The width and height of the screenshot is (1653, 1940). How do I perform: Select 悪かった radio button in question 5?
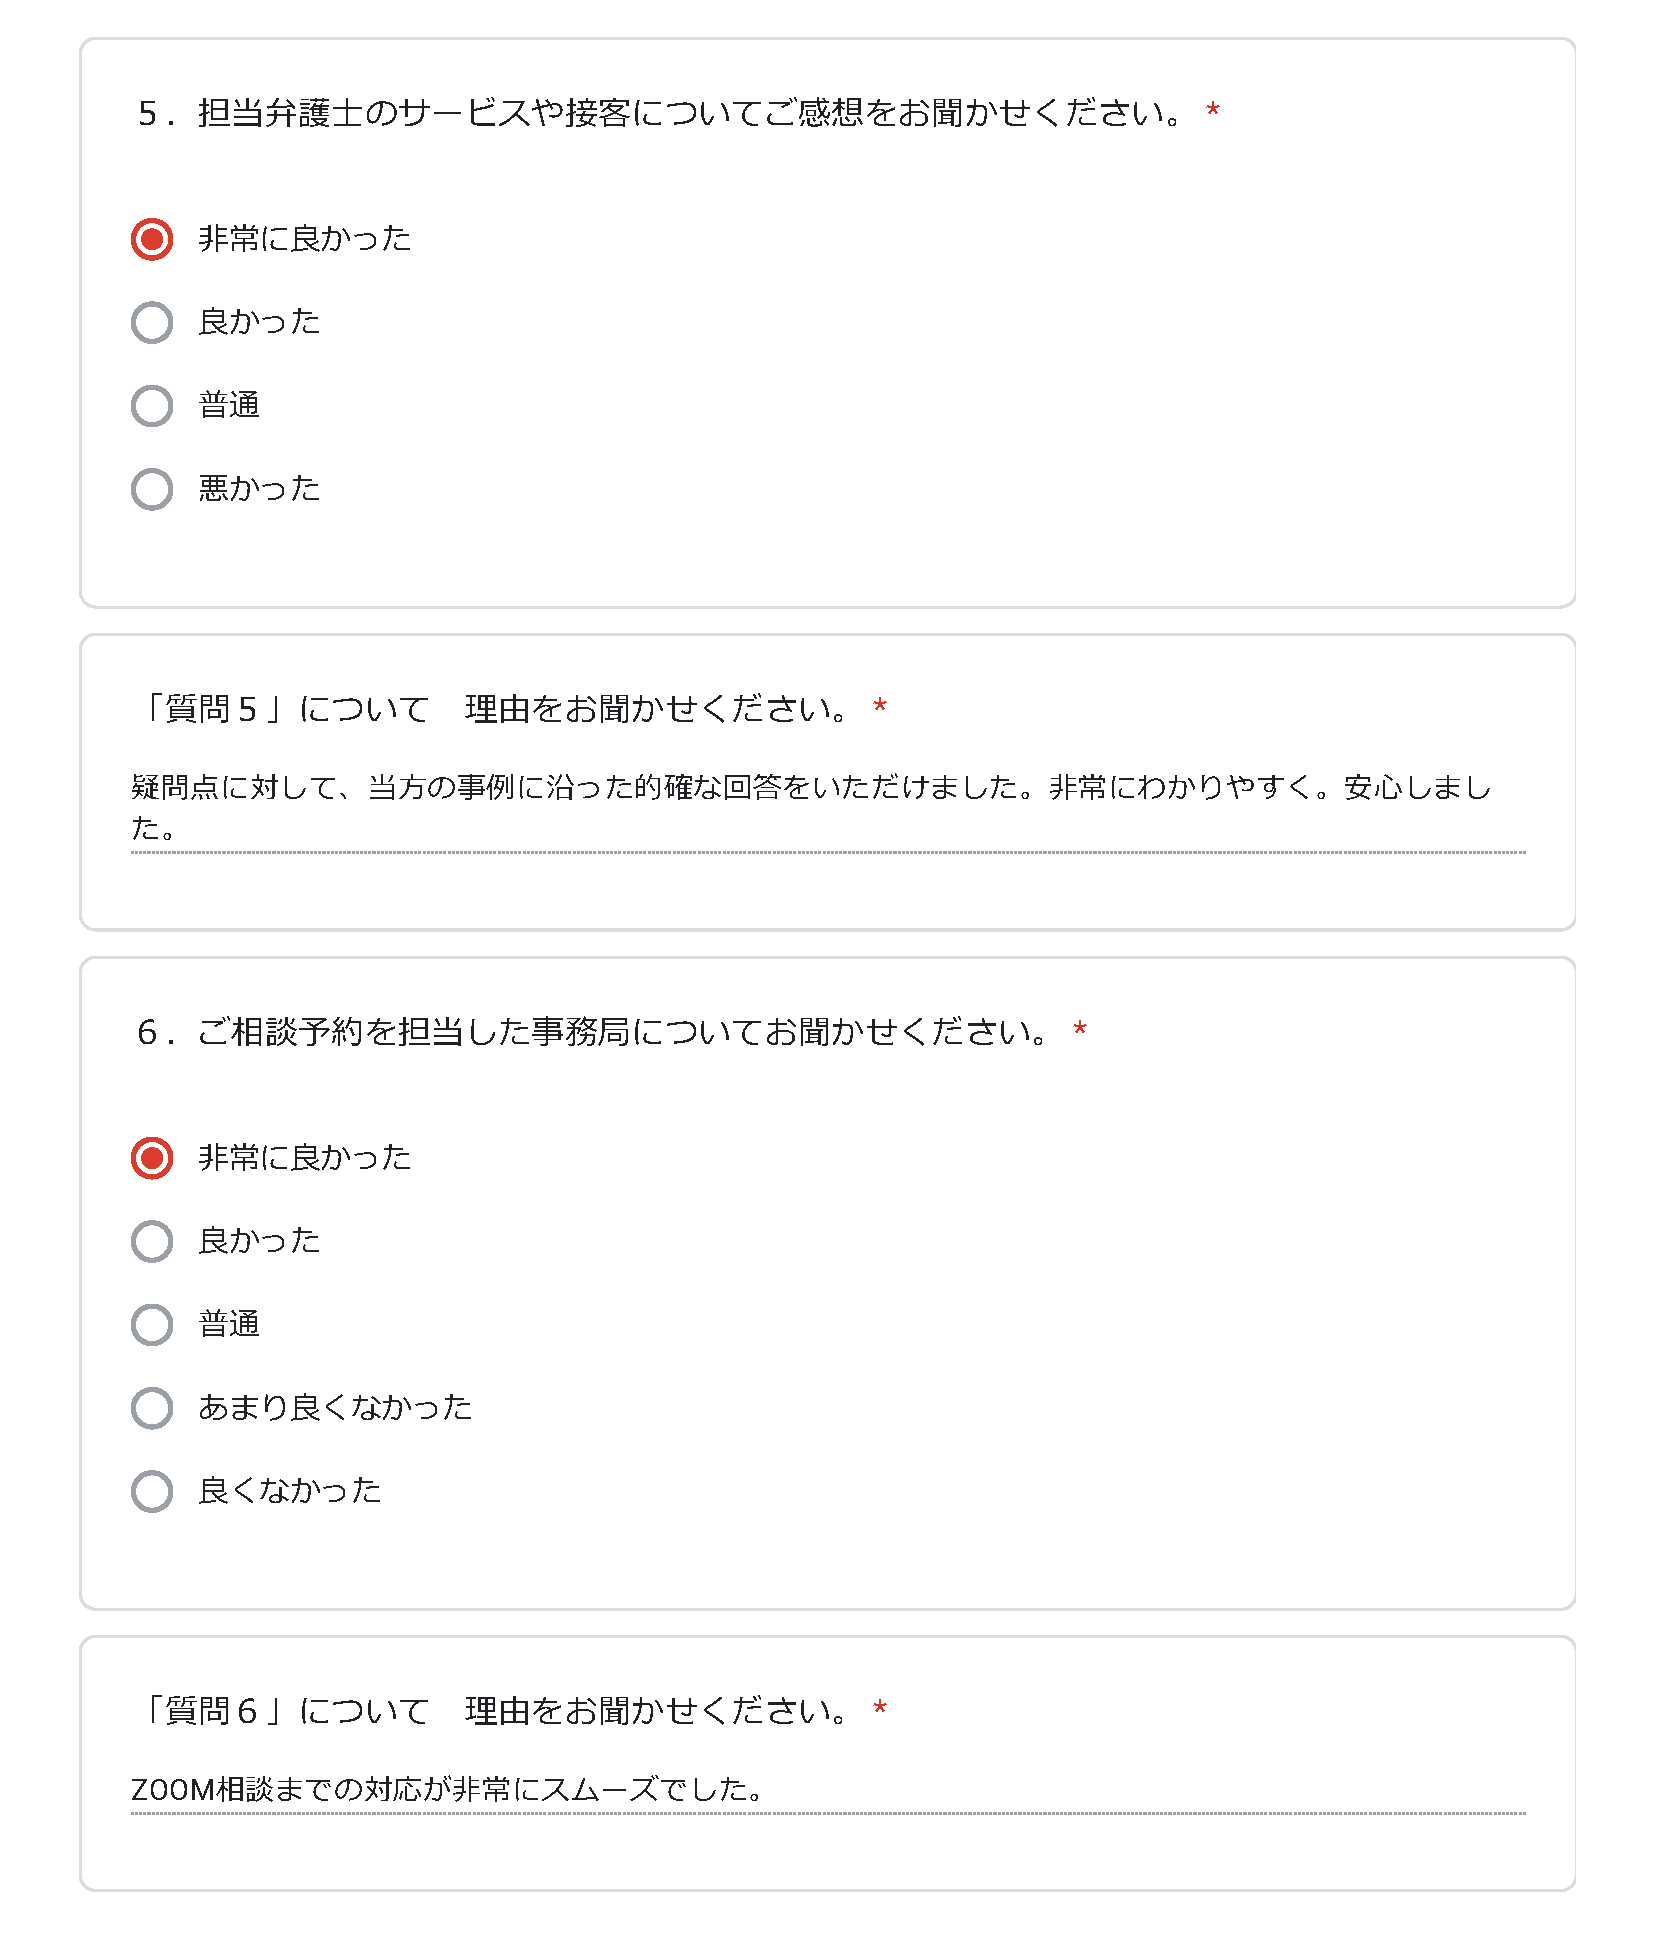152,489
